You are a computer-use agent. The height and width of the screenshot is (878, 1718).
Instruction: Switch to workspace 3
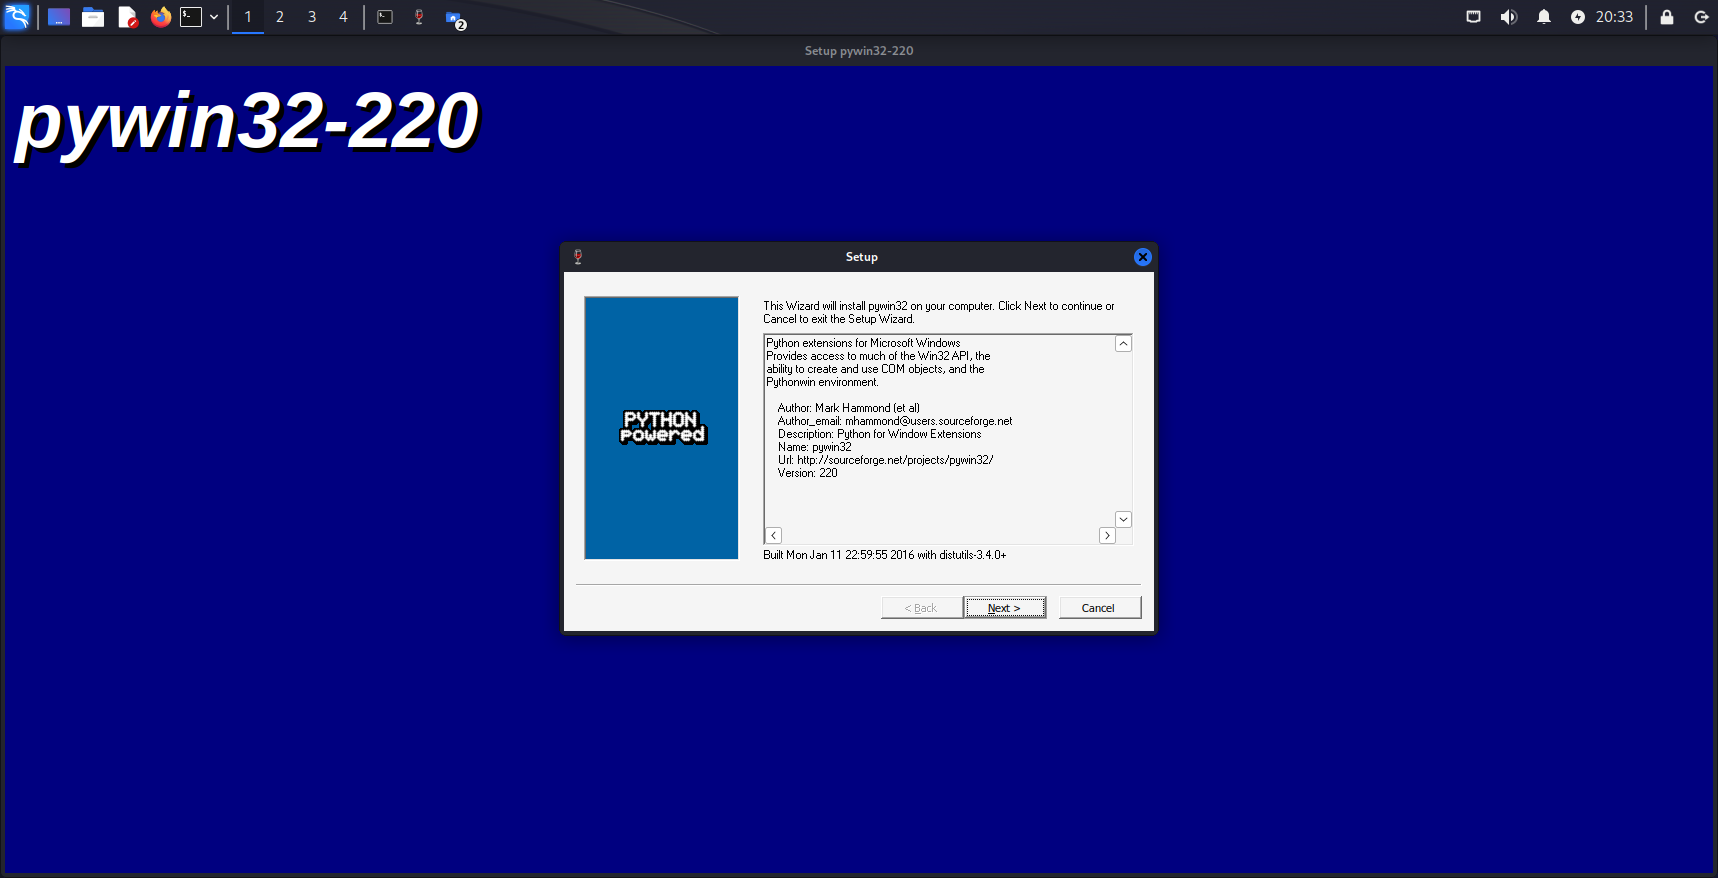click(x=312, y=17)
